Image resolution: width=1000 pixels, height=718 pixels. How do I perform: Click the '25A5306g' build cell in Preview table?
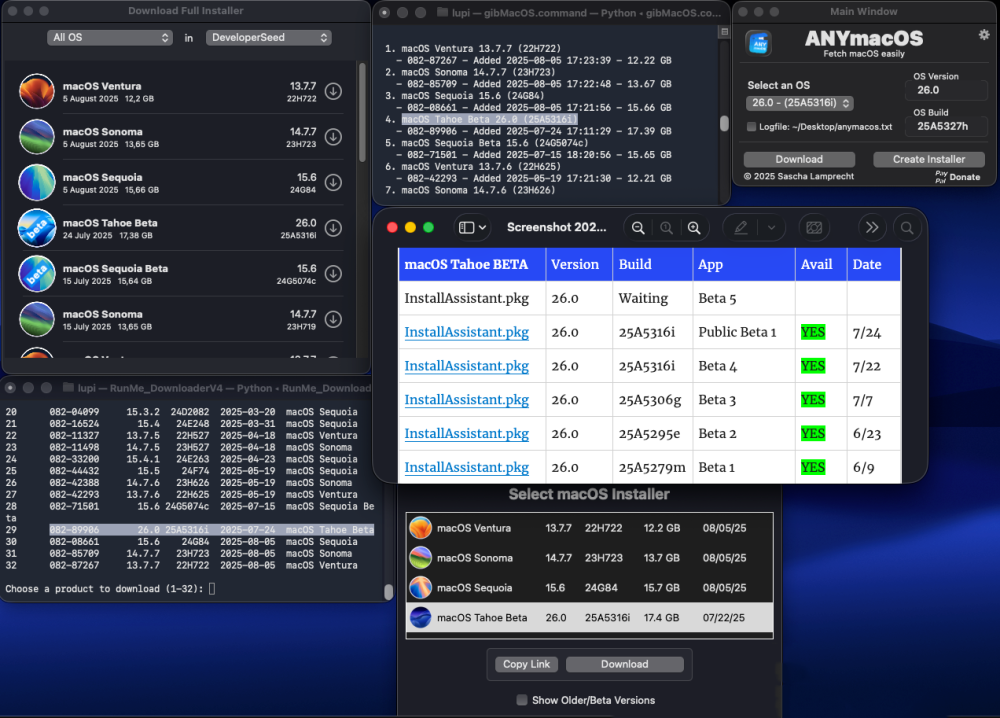point(652,400)
